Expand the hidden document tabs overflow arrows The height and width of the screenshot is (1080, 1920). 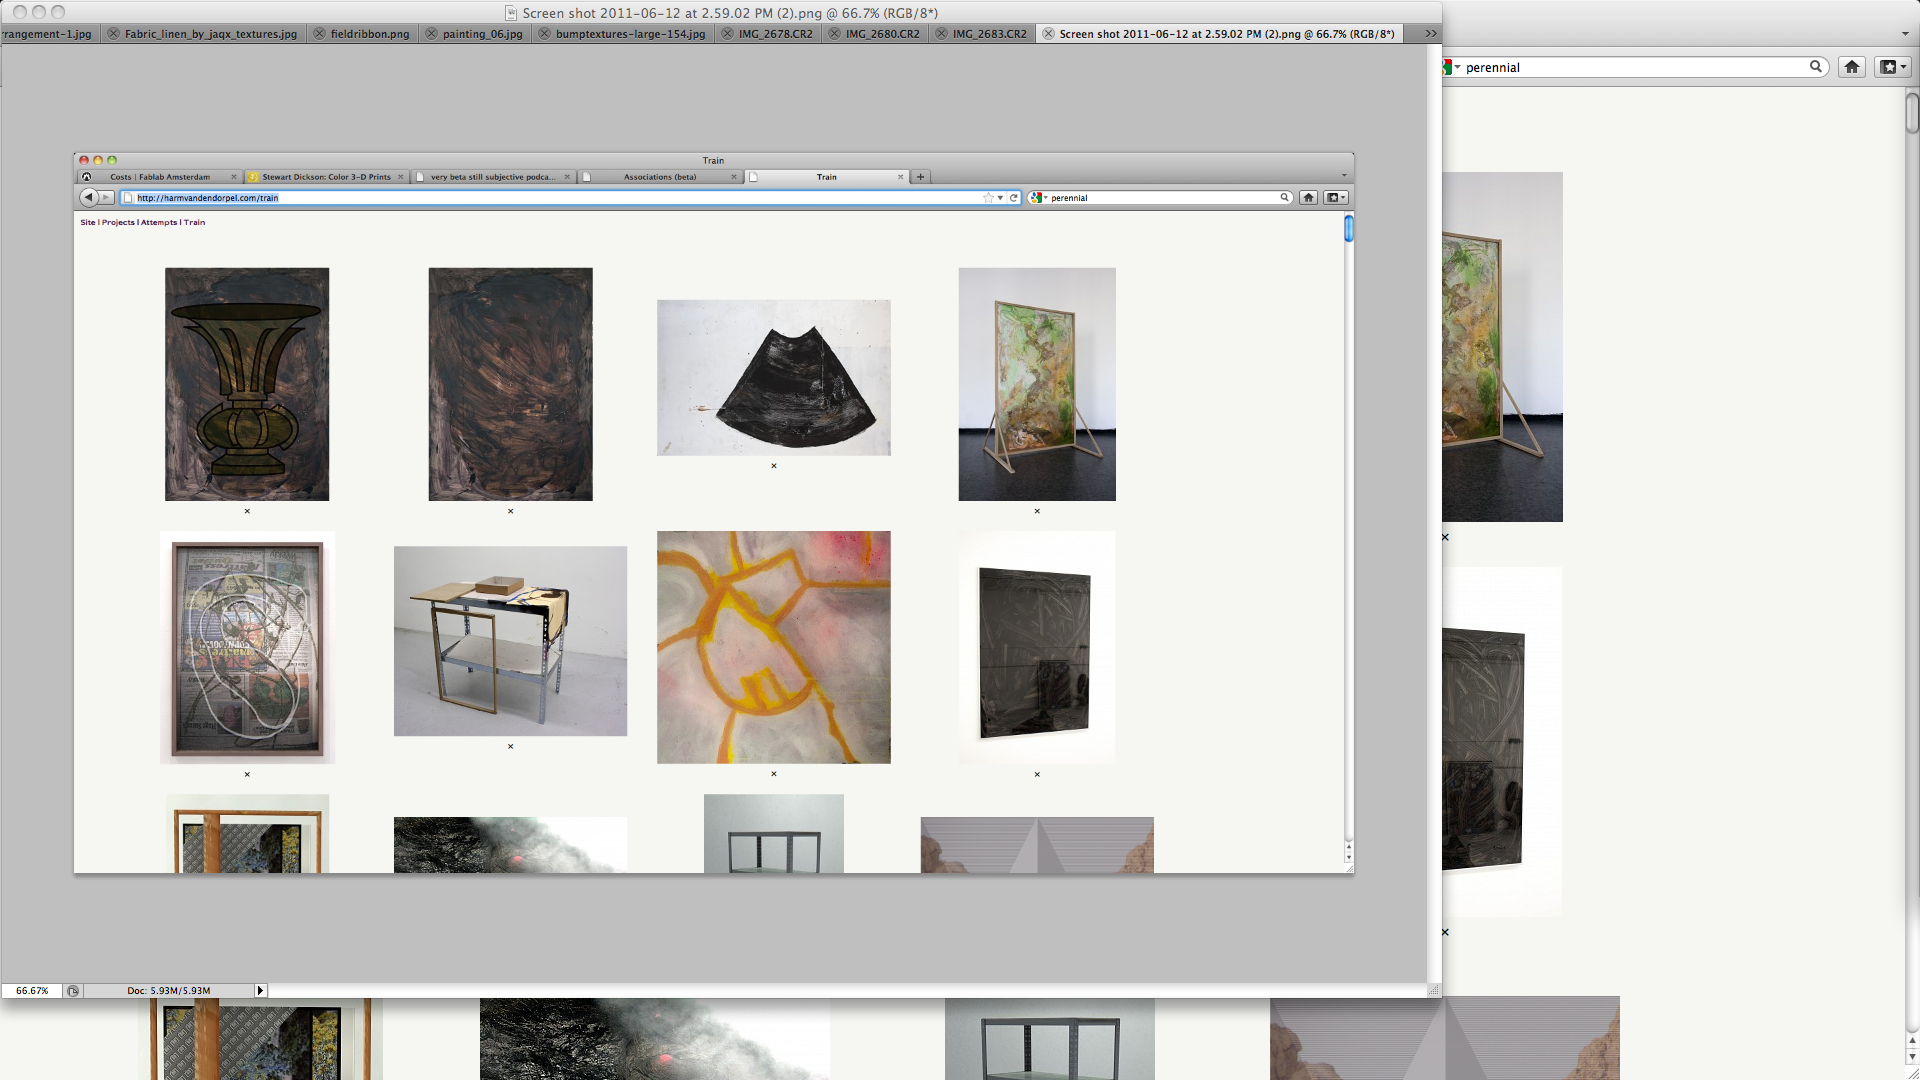pos(1430,34)
